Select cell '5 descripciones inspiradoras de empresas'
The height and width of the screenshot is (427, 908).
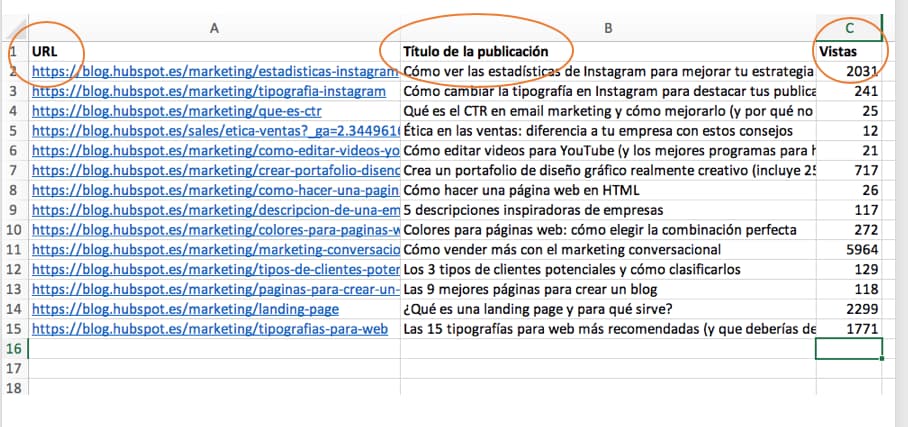608,210
